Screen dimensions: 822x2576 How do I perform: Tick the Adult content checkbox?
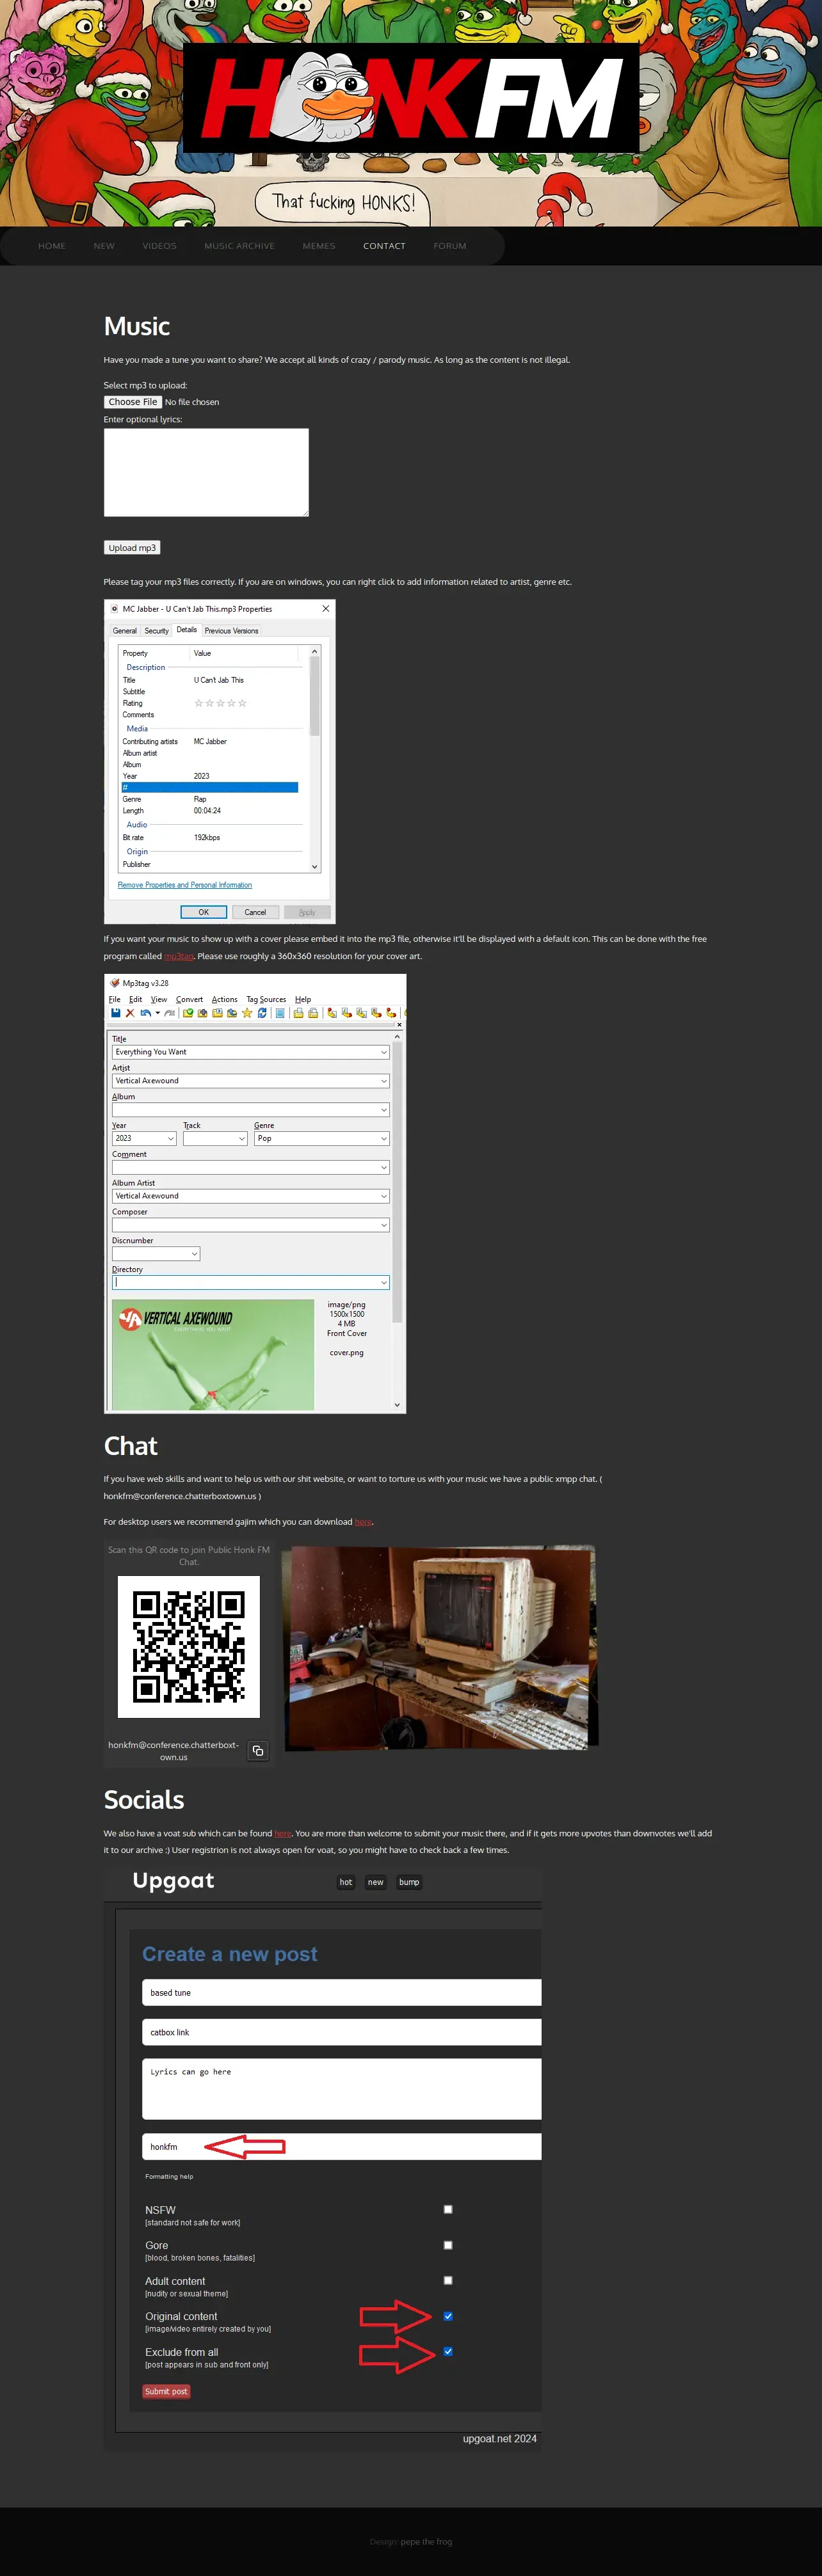[448, 2280]
